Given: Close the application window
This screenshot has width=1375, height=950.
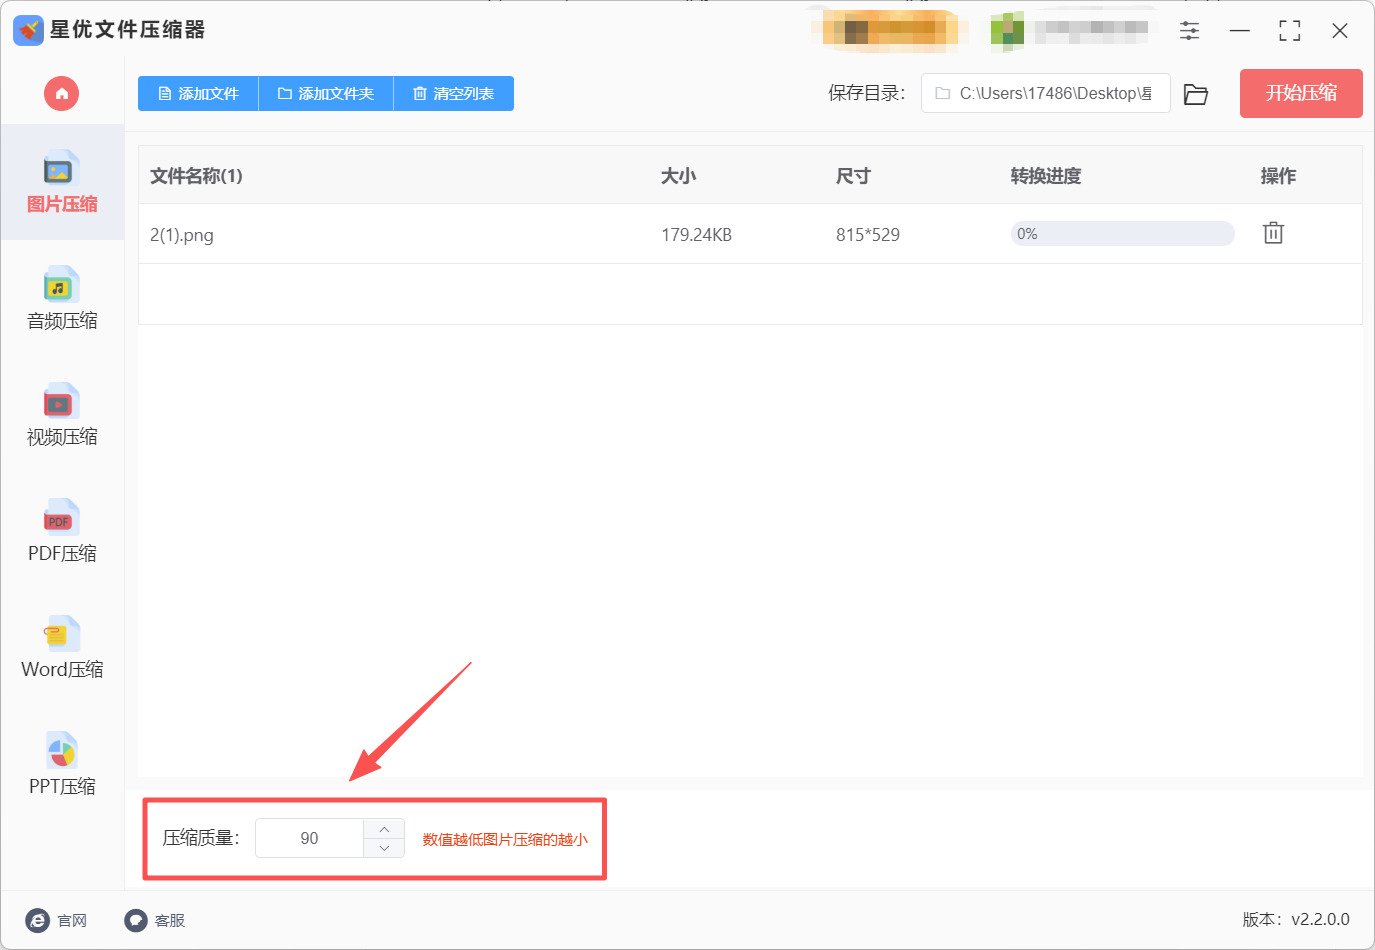Looking at the screenshot, I should pos(1340,31).
